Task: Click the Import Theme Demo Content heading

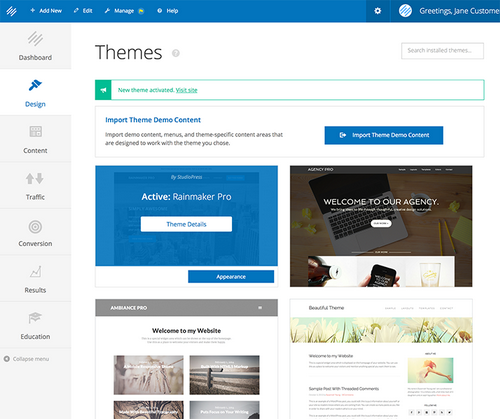Action: click(153, 120)
